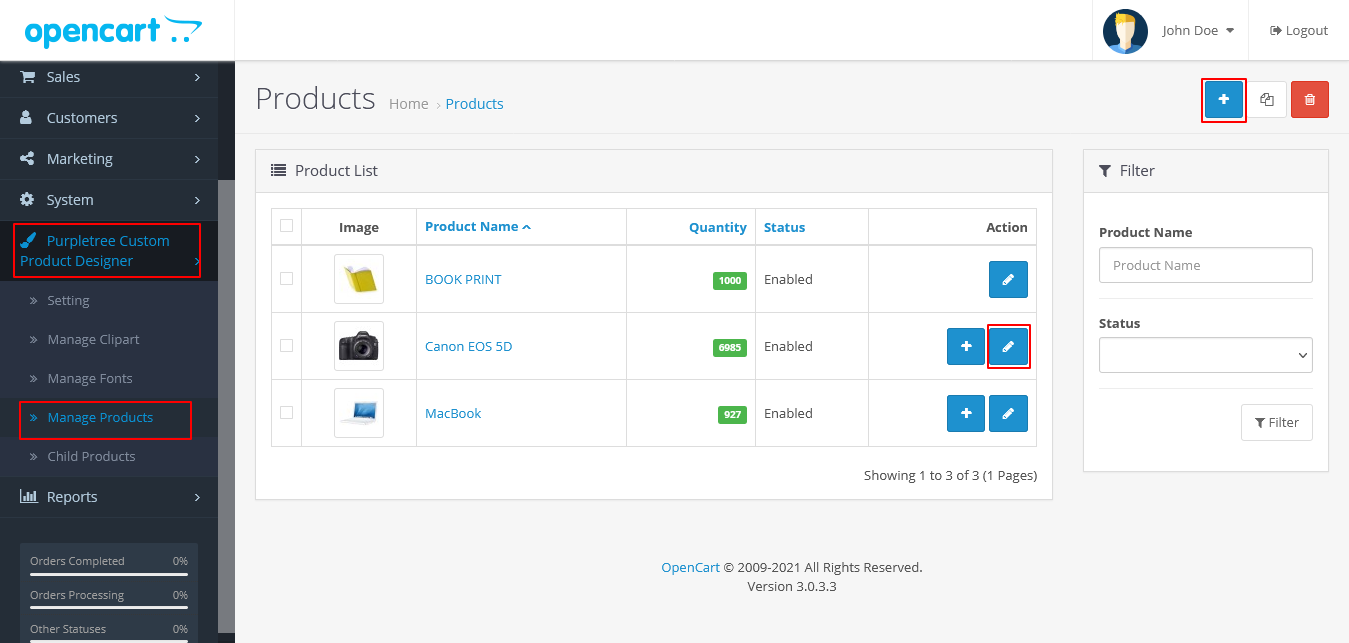Select all products with header checkbox

(x=287, y=226)
